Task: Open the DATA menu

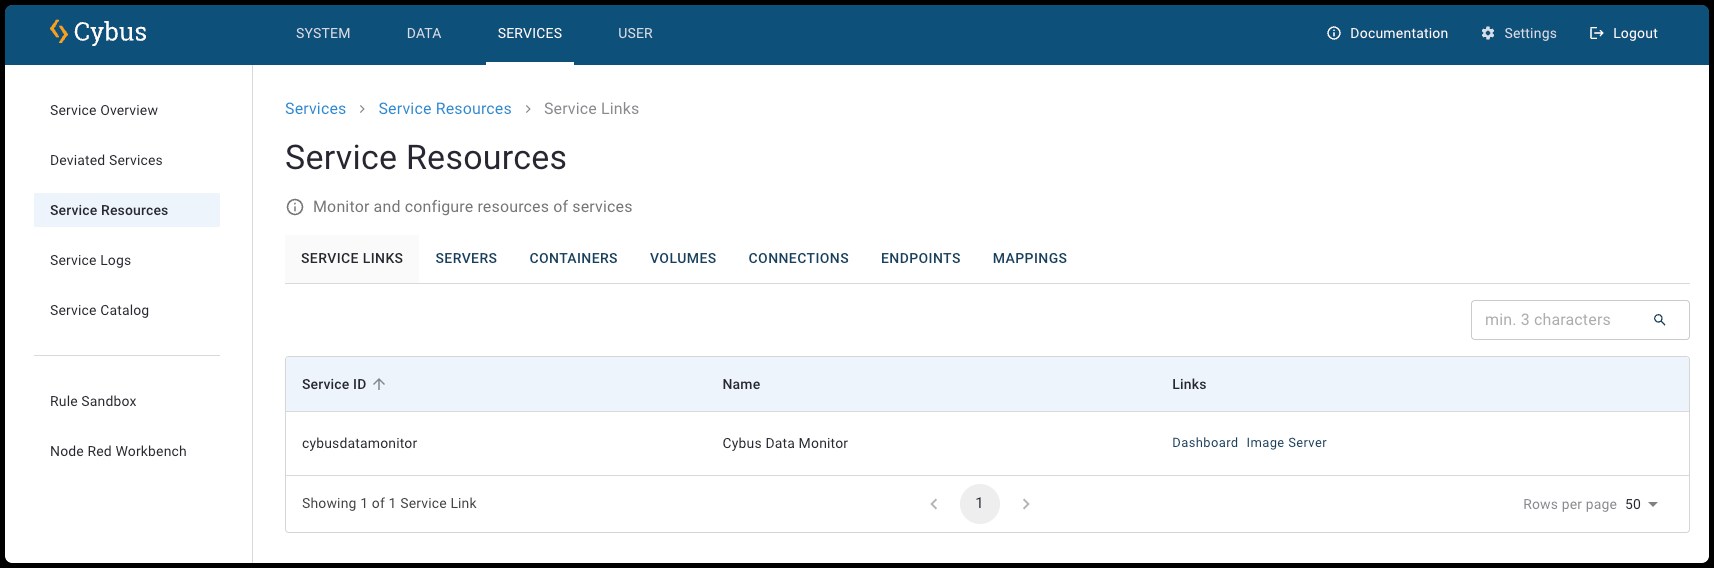Action: point(424,33)
